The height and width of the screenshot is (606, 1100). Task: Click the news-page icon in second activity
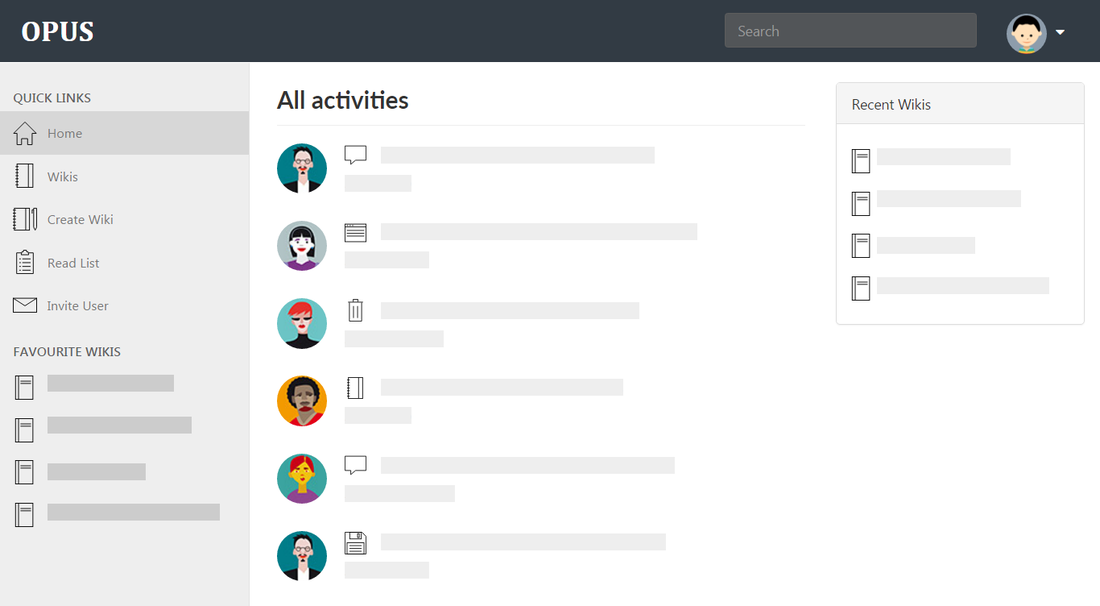point(355,232)
